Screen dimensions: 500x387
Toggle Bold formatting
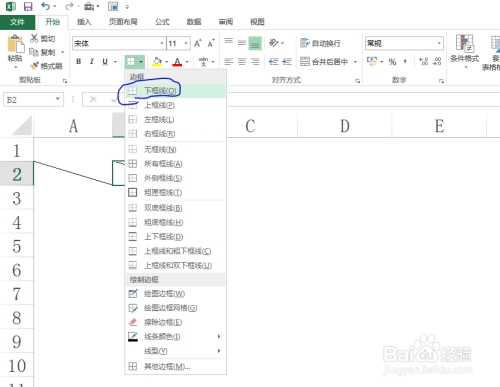pyautogui.click(x=79, y=61)
